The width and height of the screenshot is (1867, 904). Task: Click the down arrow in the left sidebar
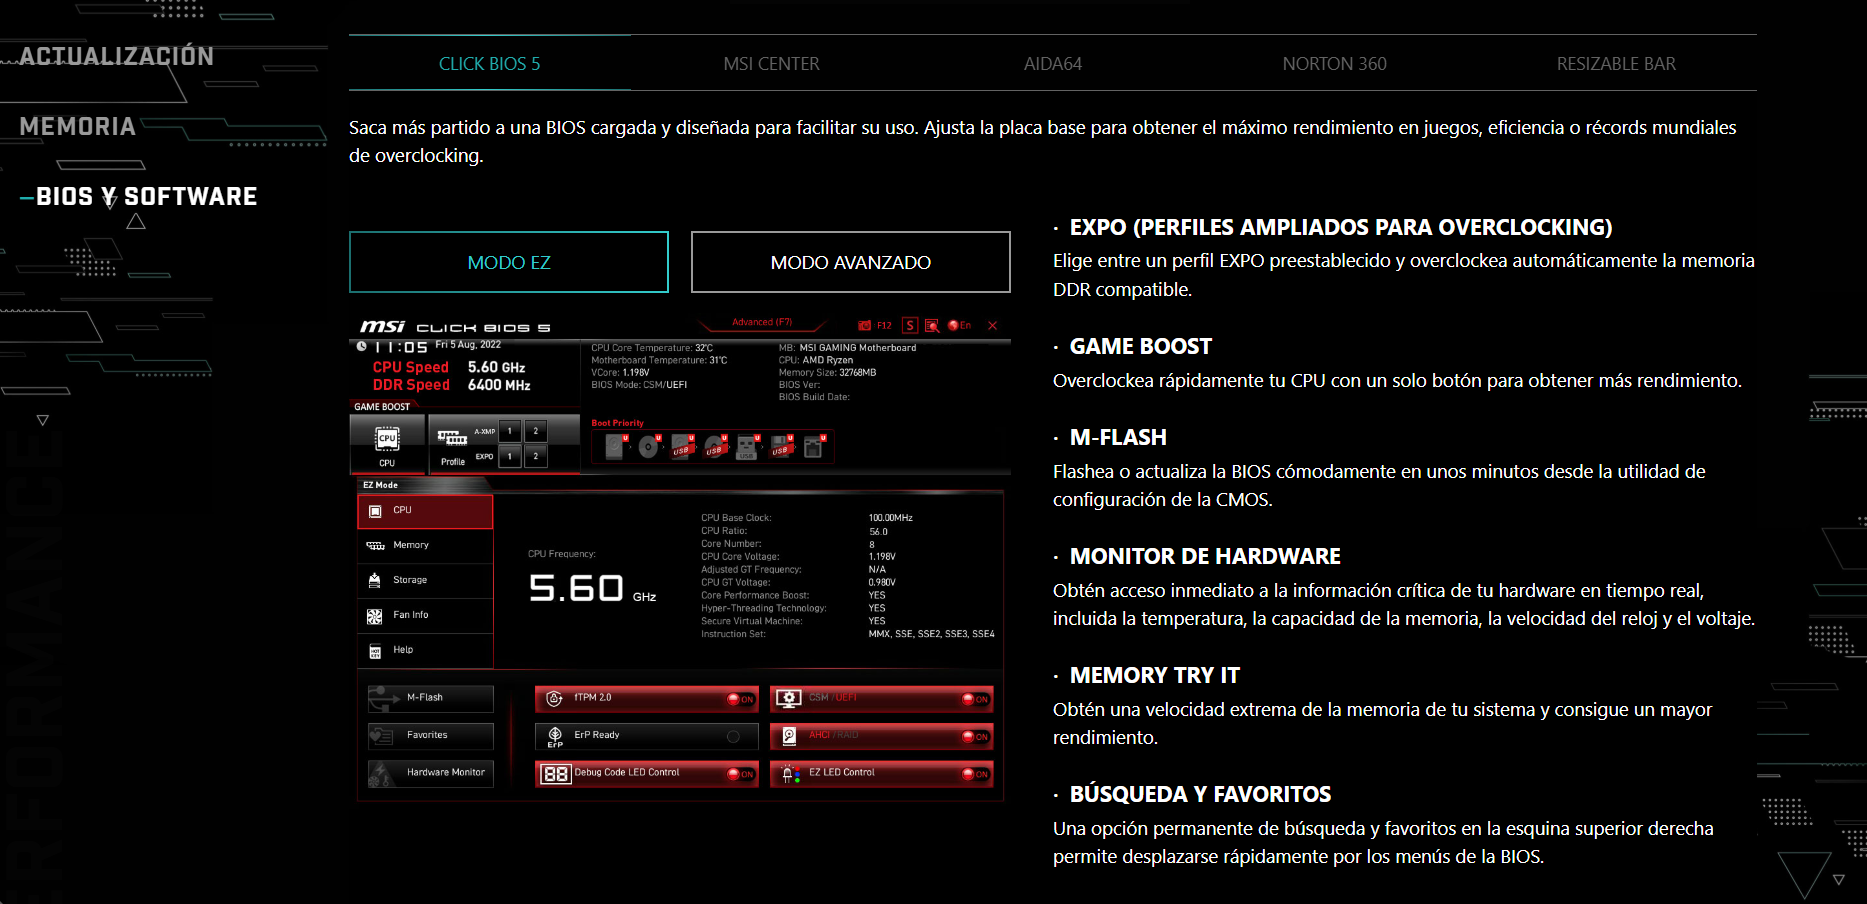(42, 420)
